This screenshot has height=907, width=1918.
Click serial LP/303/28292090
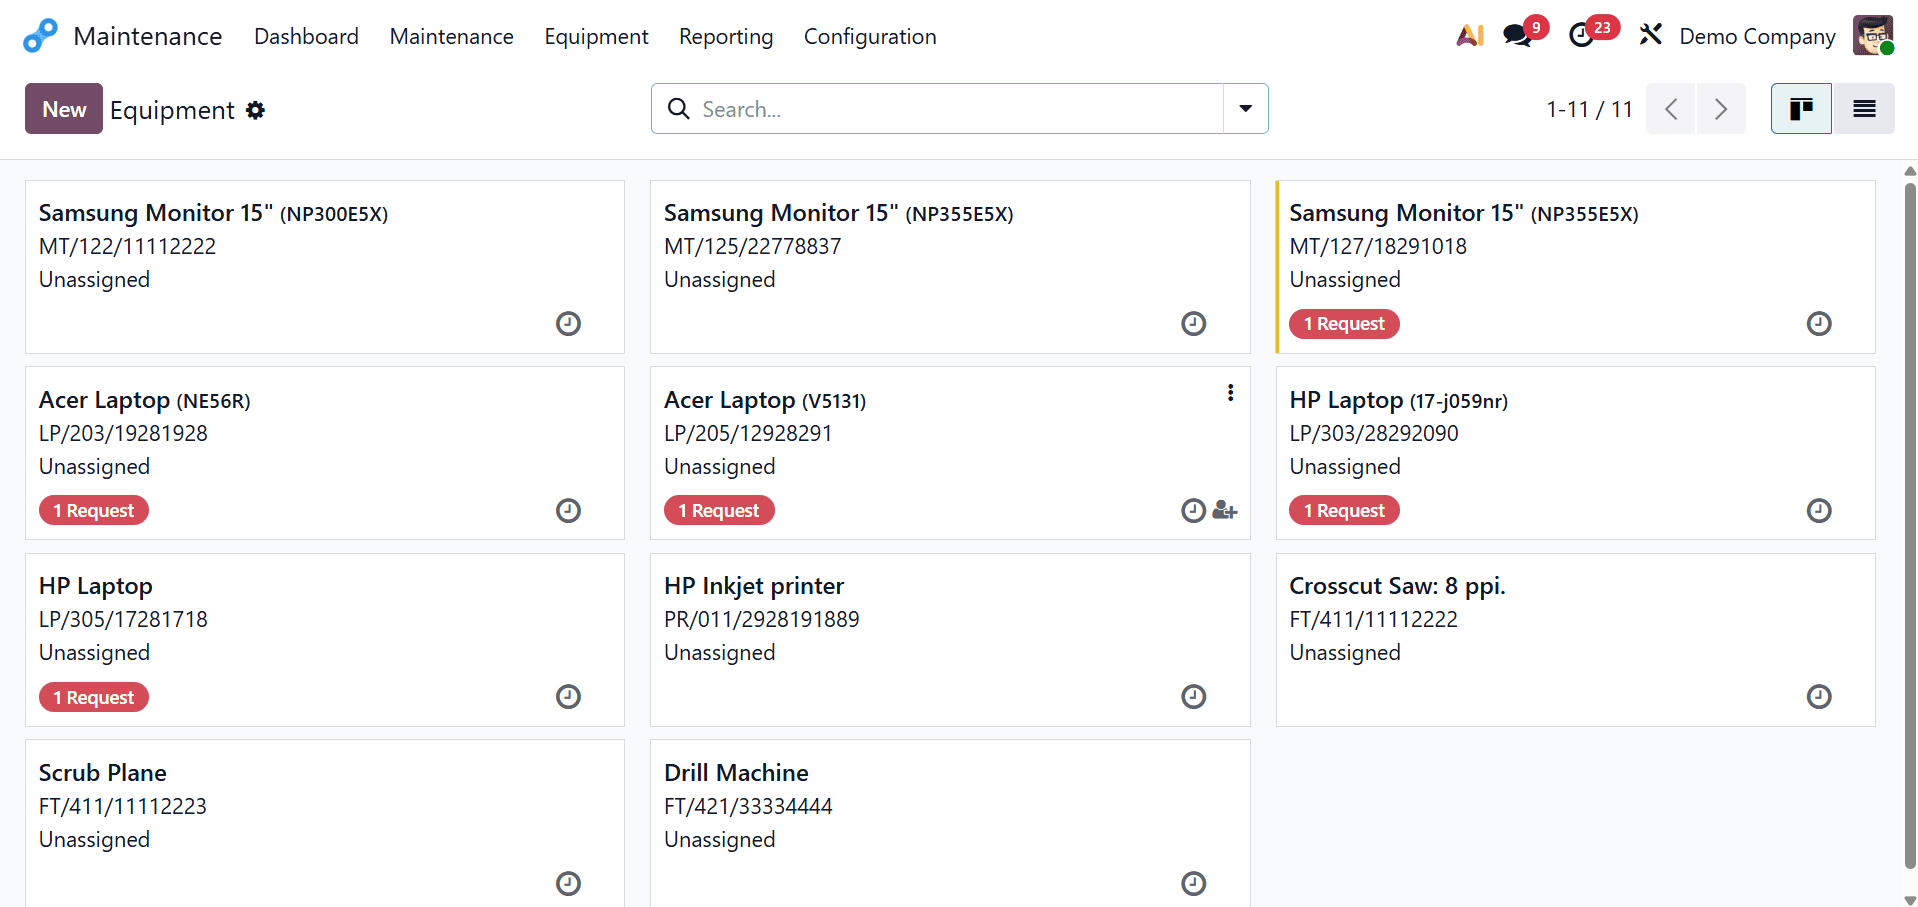coord(1374,433)
